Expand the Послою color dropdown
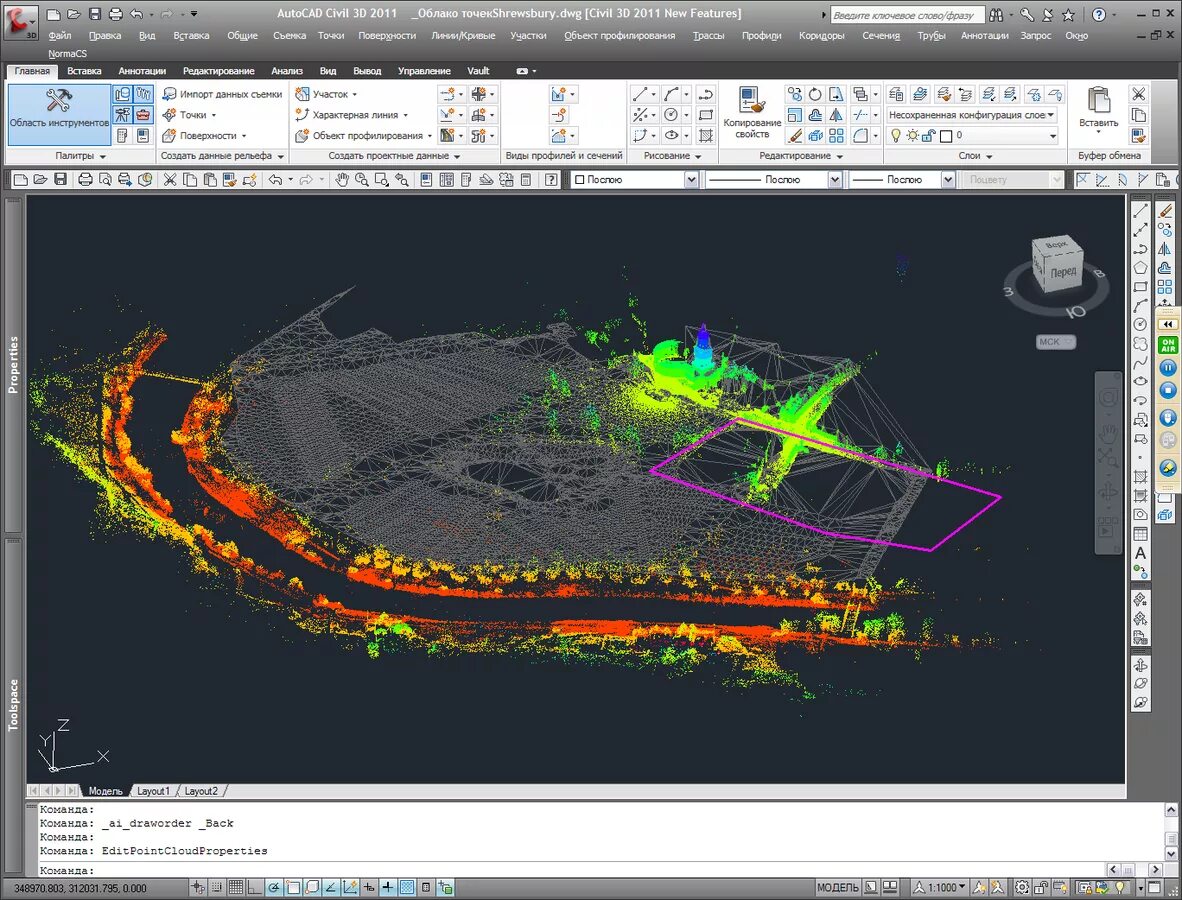This screenshot has width=1182, height=900. click(635, 179)
